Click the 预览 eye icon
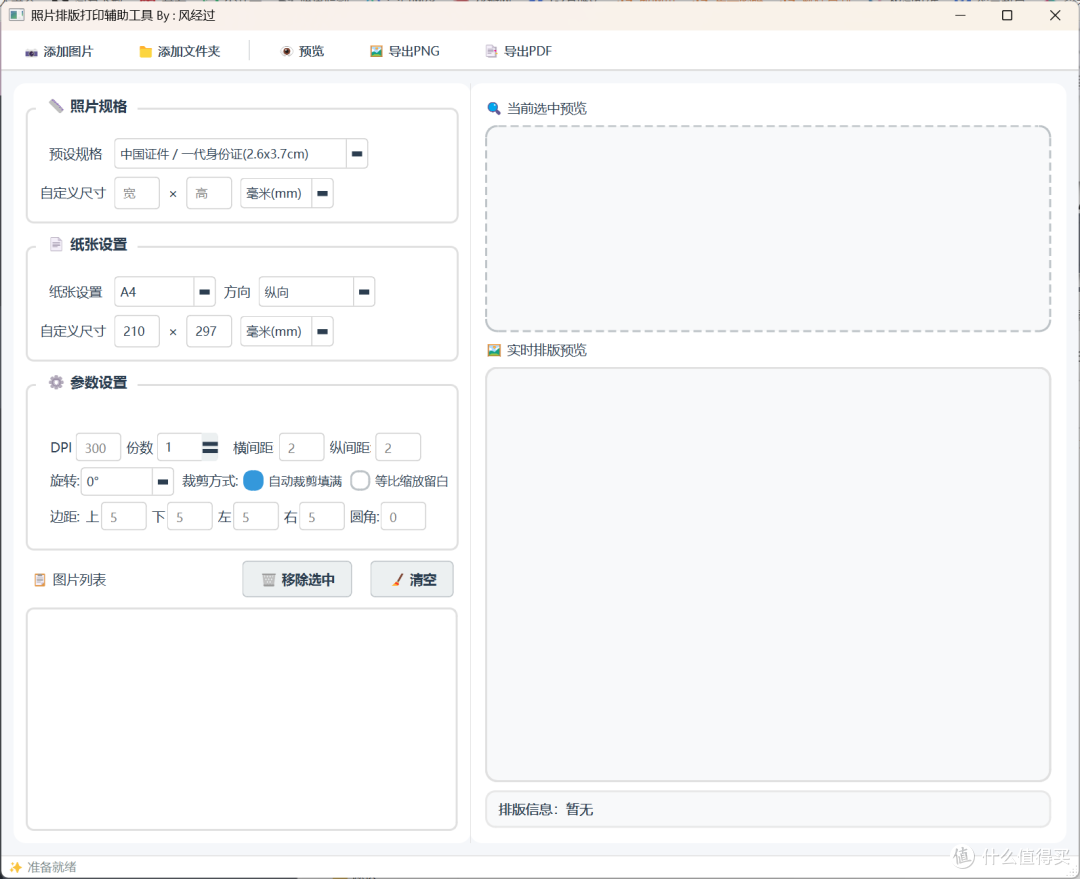This screenshot has height=879, width=1080. (287, 52)
